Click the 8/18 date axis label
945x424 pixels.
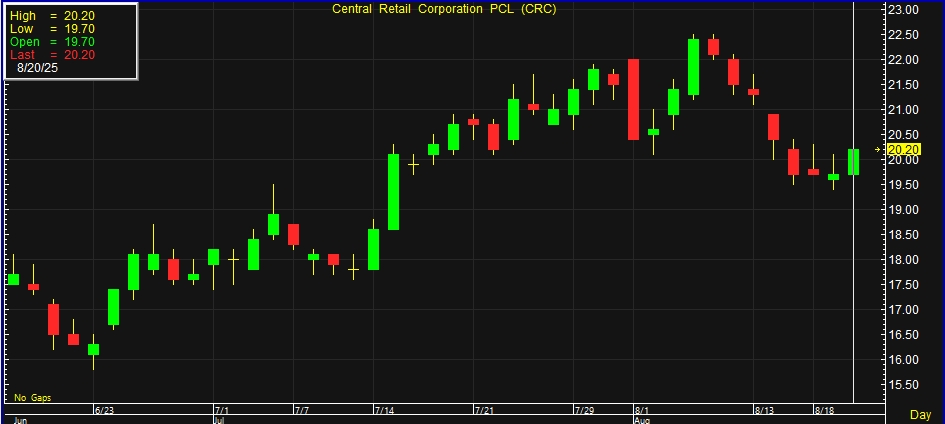[824, 410]
